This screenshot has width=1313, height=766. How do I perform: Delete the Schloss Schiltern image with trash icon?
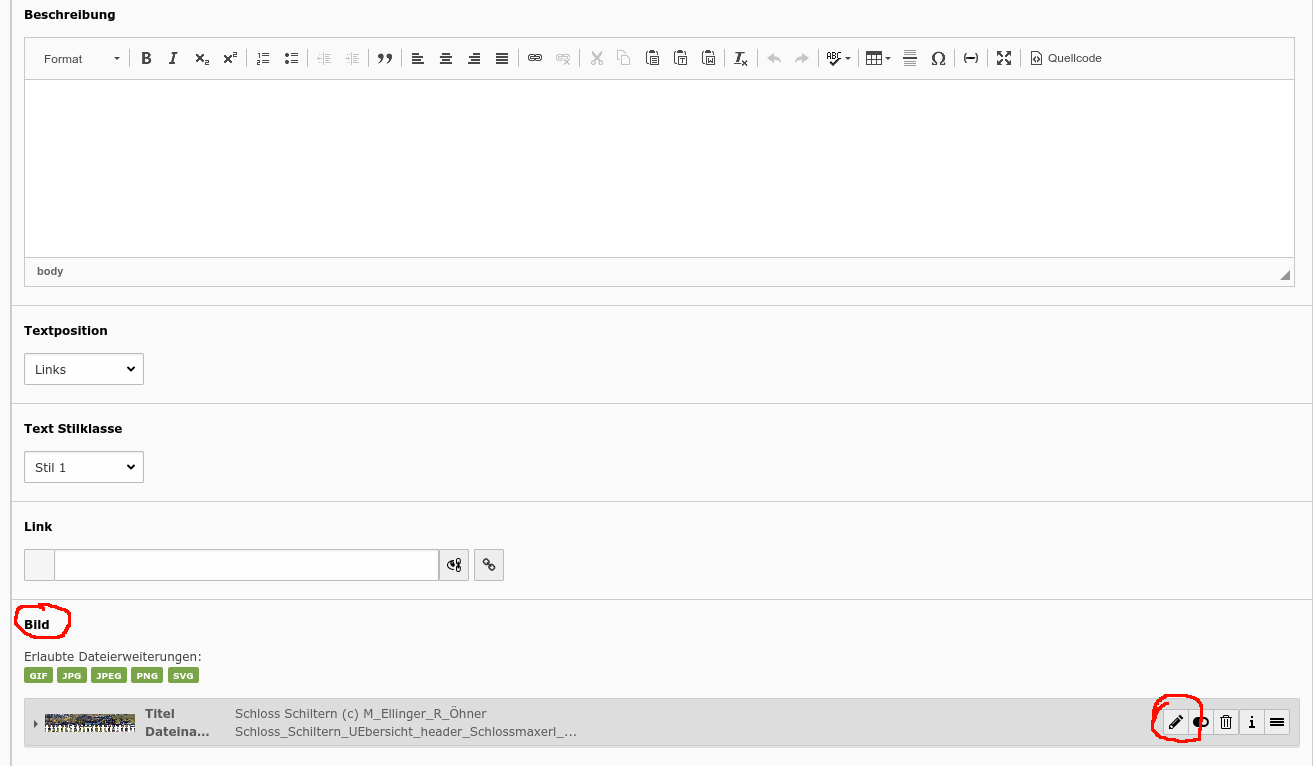click(1226, 722)
